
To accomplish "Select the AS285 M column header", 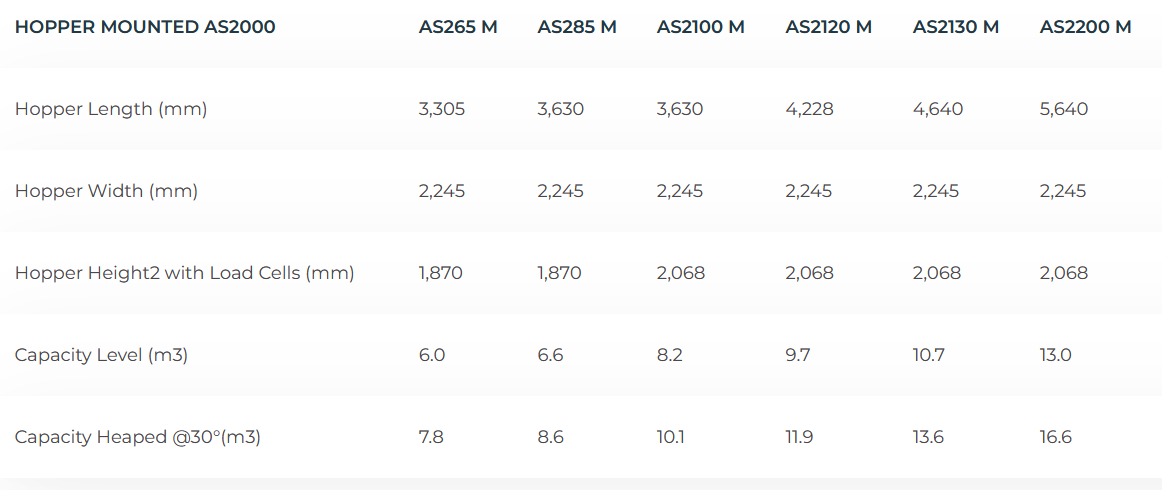I will (x=577, y=27).
